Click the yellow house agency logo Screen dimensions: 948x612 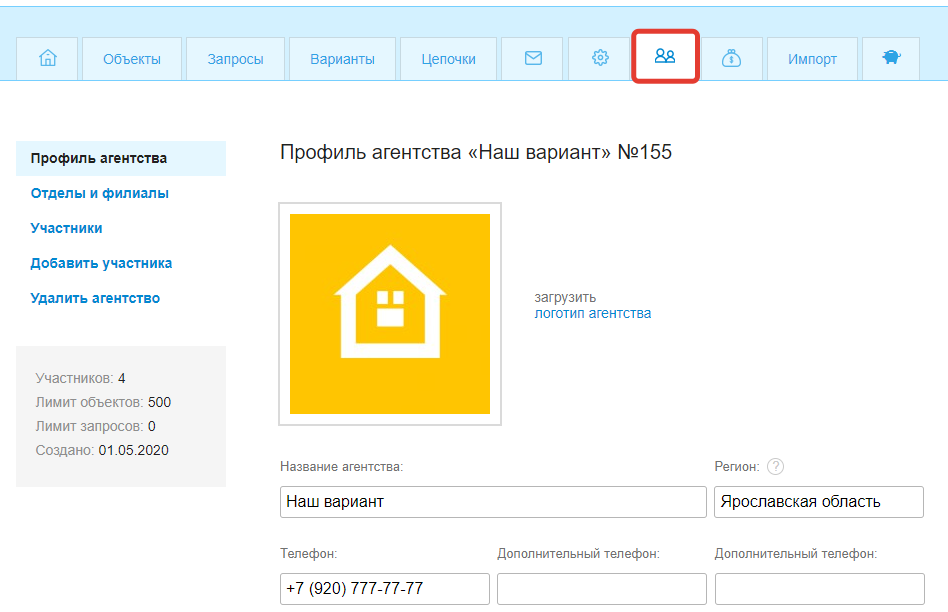(390, 314)
